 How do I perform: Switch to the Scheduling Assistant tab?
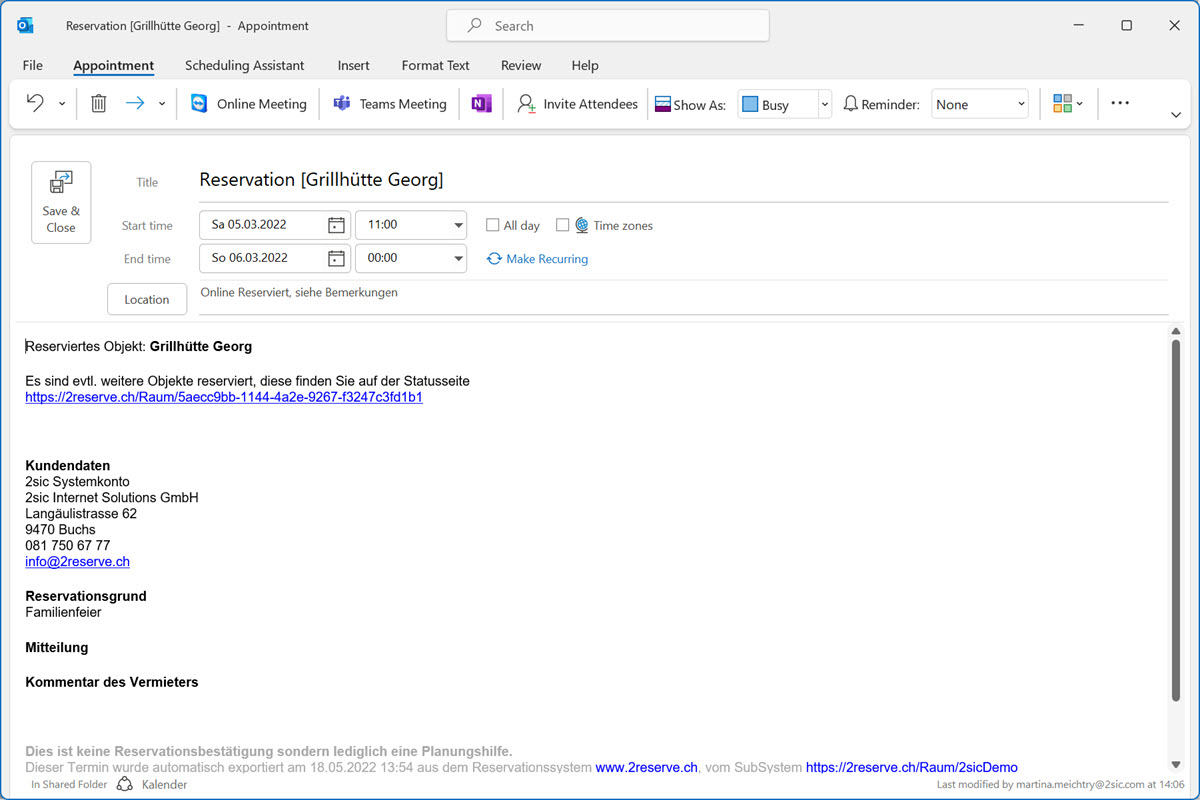(x=244, y=66)
